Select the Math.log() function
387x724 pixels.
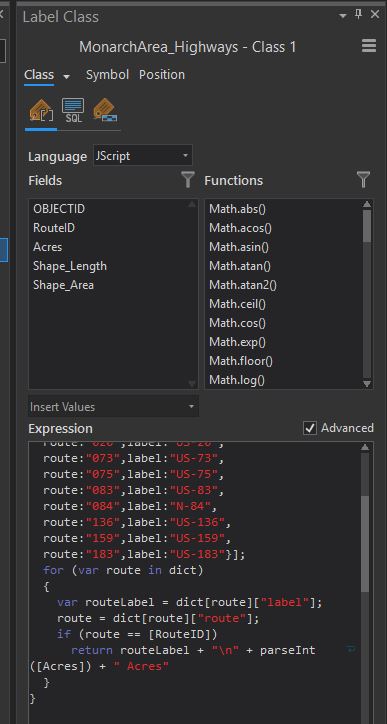(237, 380)
